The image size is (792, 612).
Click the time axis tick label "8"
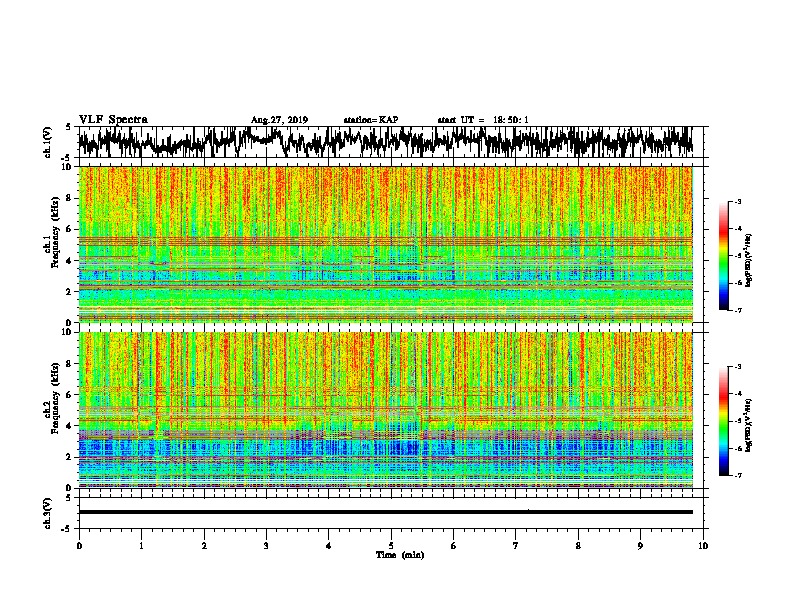(578, 546)
